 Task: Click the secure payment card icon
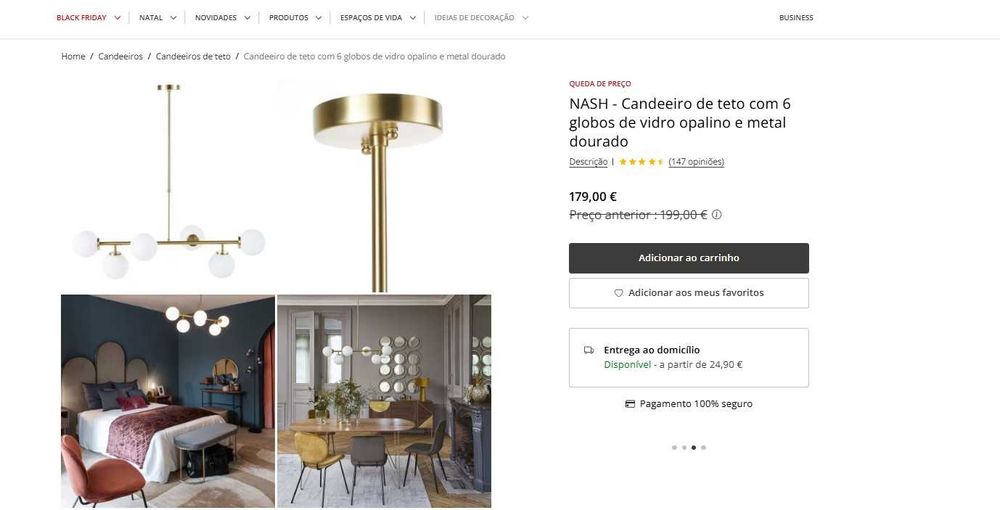[x=630, y=404]
